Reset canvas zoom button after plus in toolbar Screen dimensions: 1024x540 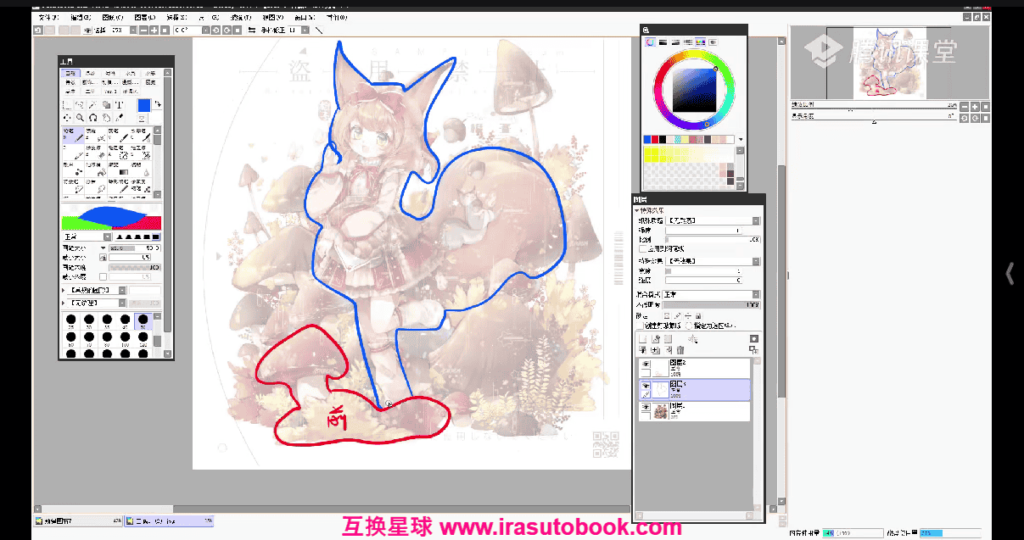165,30
